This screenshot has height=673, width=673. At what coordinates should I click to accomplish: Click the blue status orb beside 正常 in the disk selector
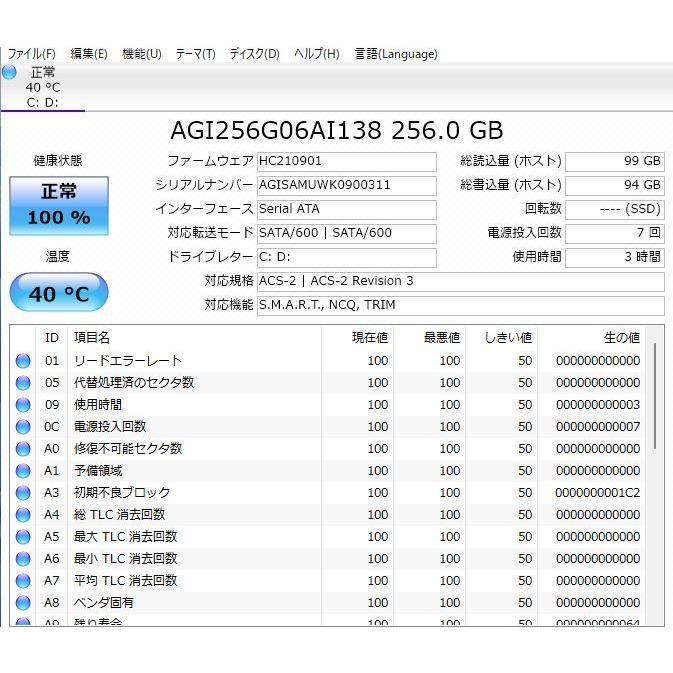coord(9,72)
